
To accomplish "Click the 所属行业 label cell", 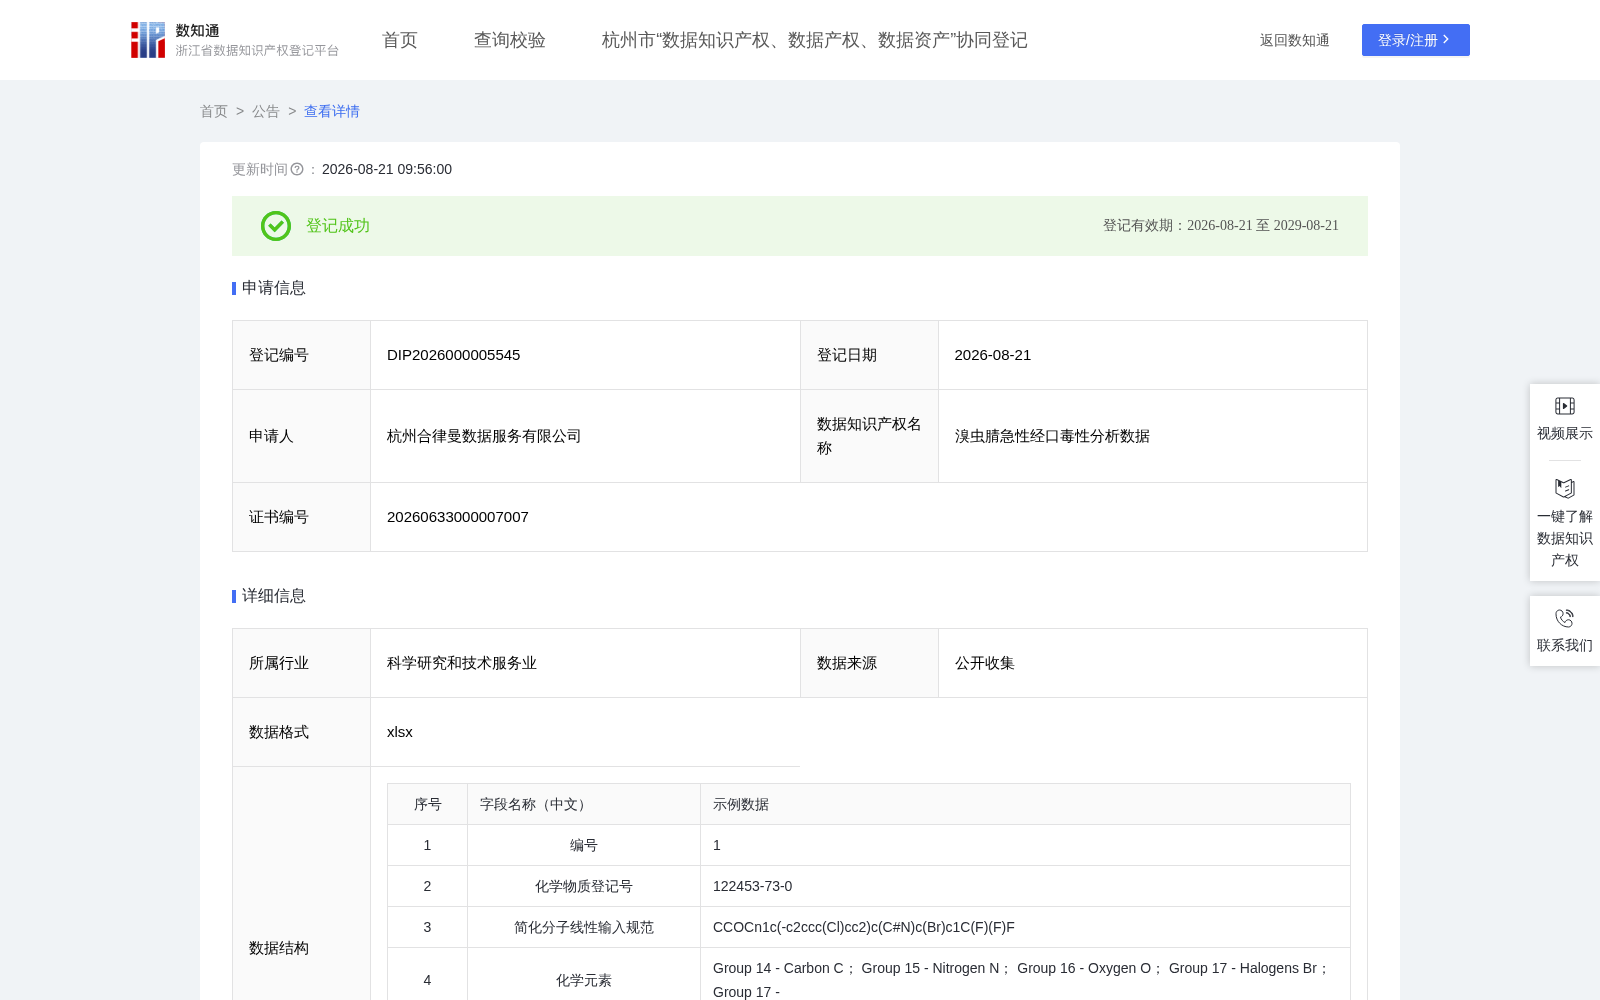I will click(302, 663).
